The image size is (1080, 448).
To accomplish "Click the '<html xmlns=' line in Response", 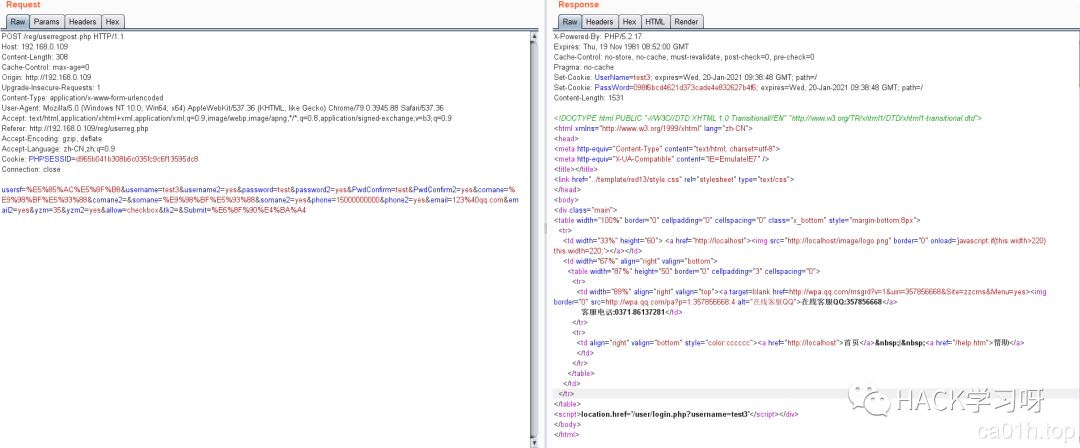I will [x=653, y=128].
